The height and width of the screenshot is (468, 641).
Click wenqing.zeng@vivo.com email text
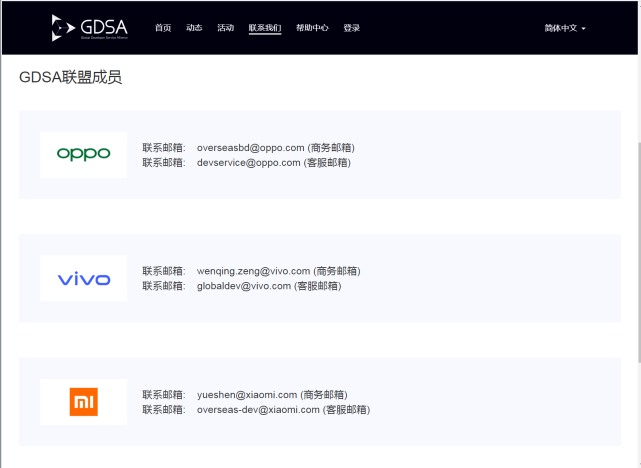click(x=253, y=271)
